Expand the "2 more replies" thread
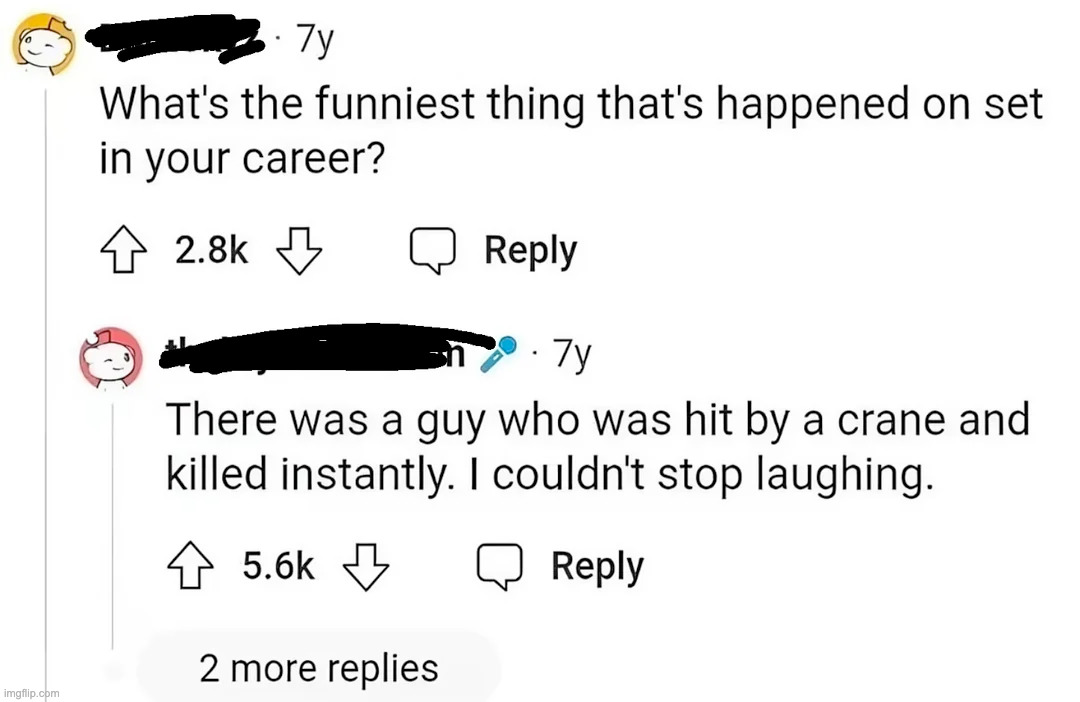Screen dimensions: 1080x702 (x=319, y=667)
